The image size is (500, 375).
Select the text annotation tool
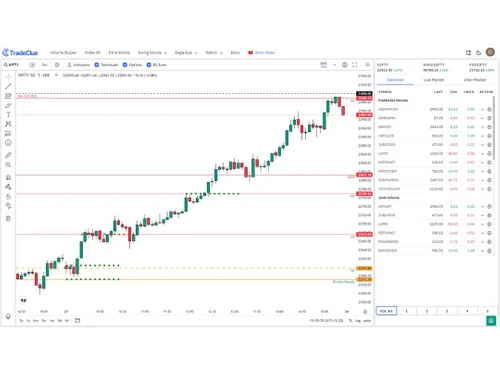click(x=8, y=115)
